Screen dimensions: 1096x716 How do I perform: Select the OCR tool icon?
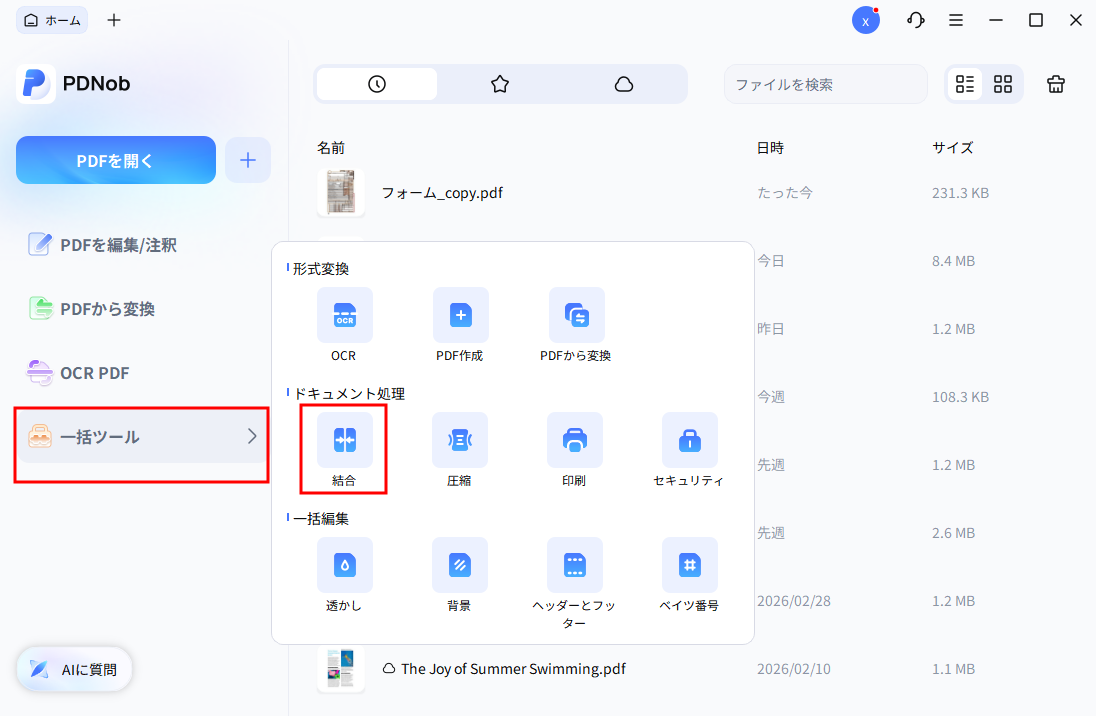pos(344,315)
